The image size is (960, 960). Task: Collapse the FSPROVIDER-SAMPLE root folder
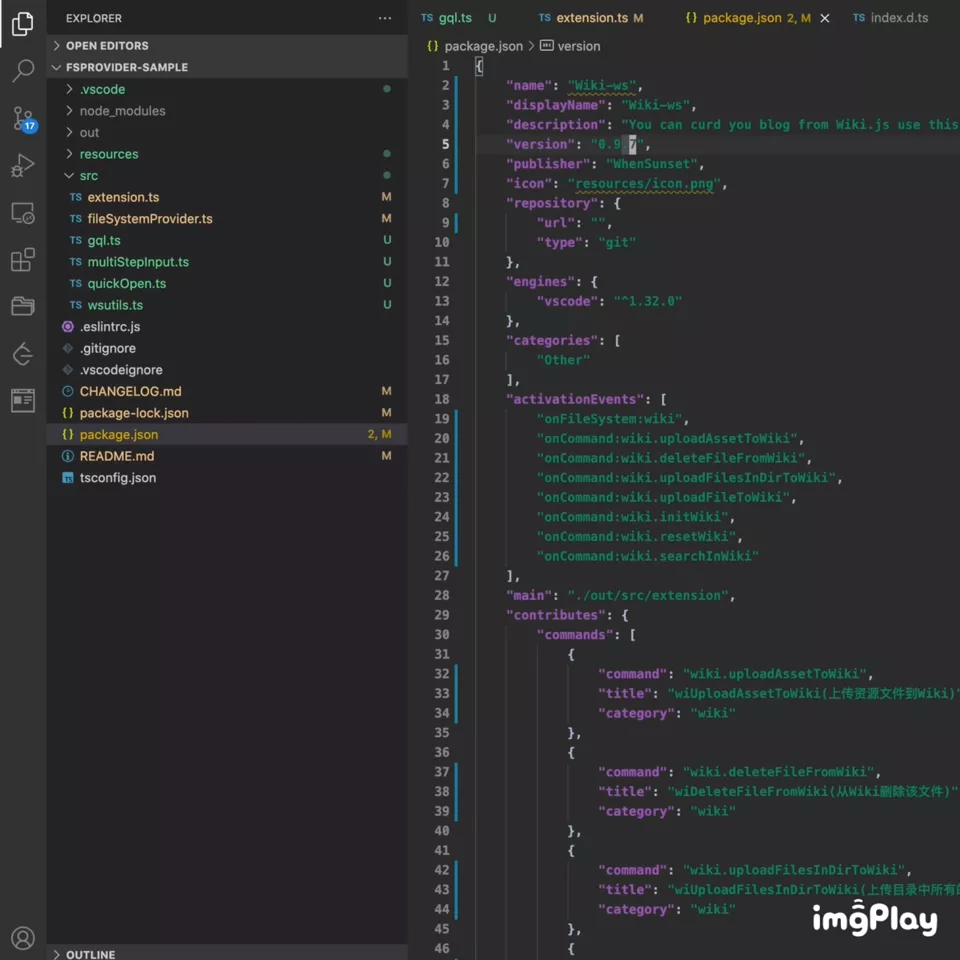pos(227,67)
